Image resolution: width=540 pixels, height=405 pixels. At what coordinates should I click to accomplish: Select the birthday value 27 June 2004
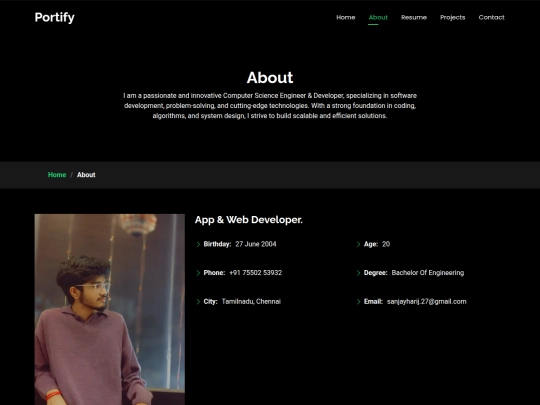click(x=256, y=244)
